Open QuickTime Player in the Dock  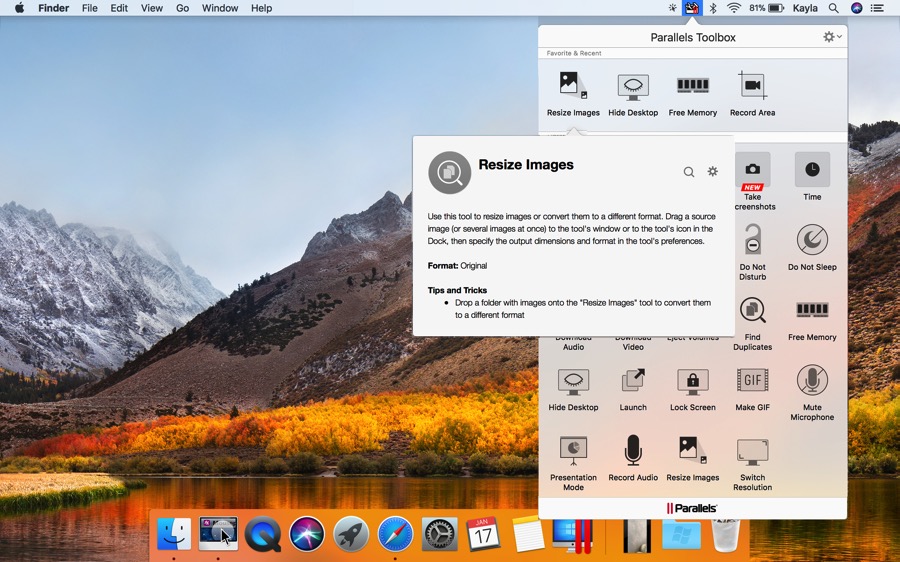coord(263,534)
